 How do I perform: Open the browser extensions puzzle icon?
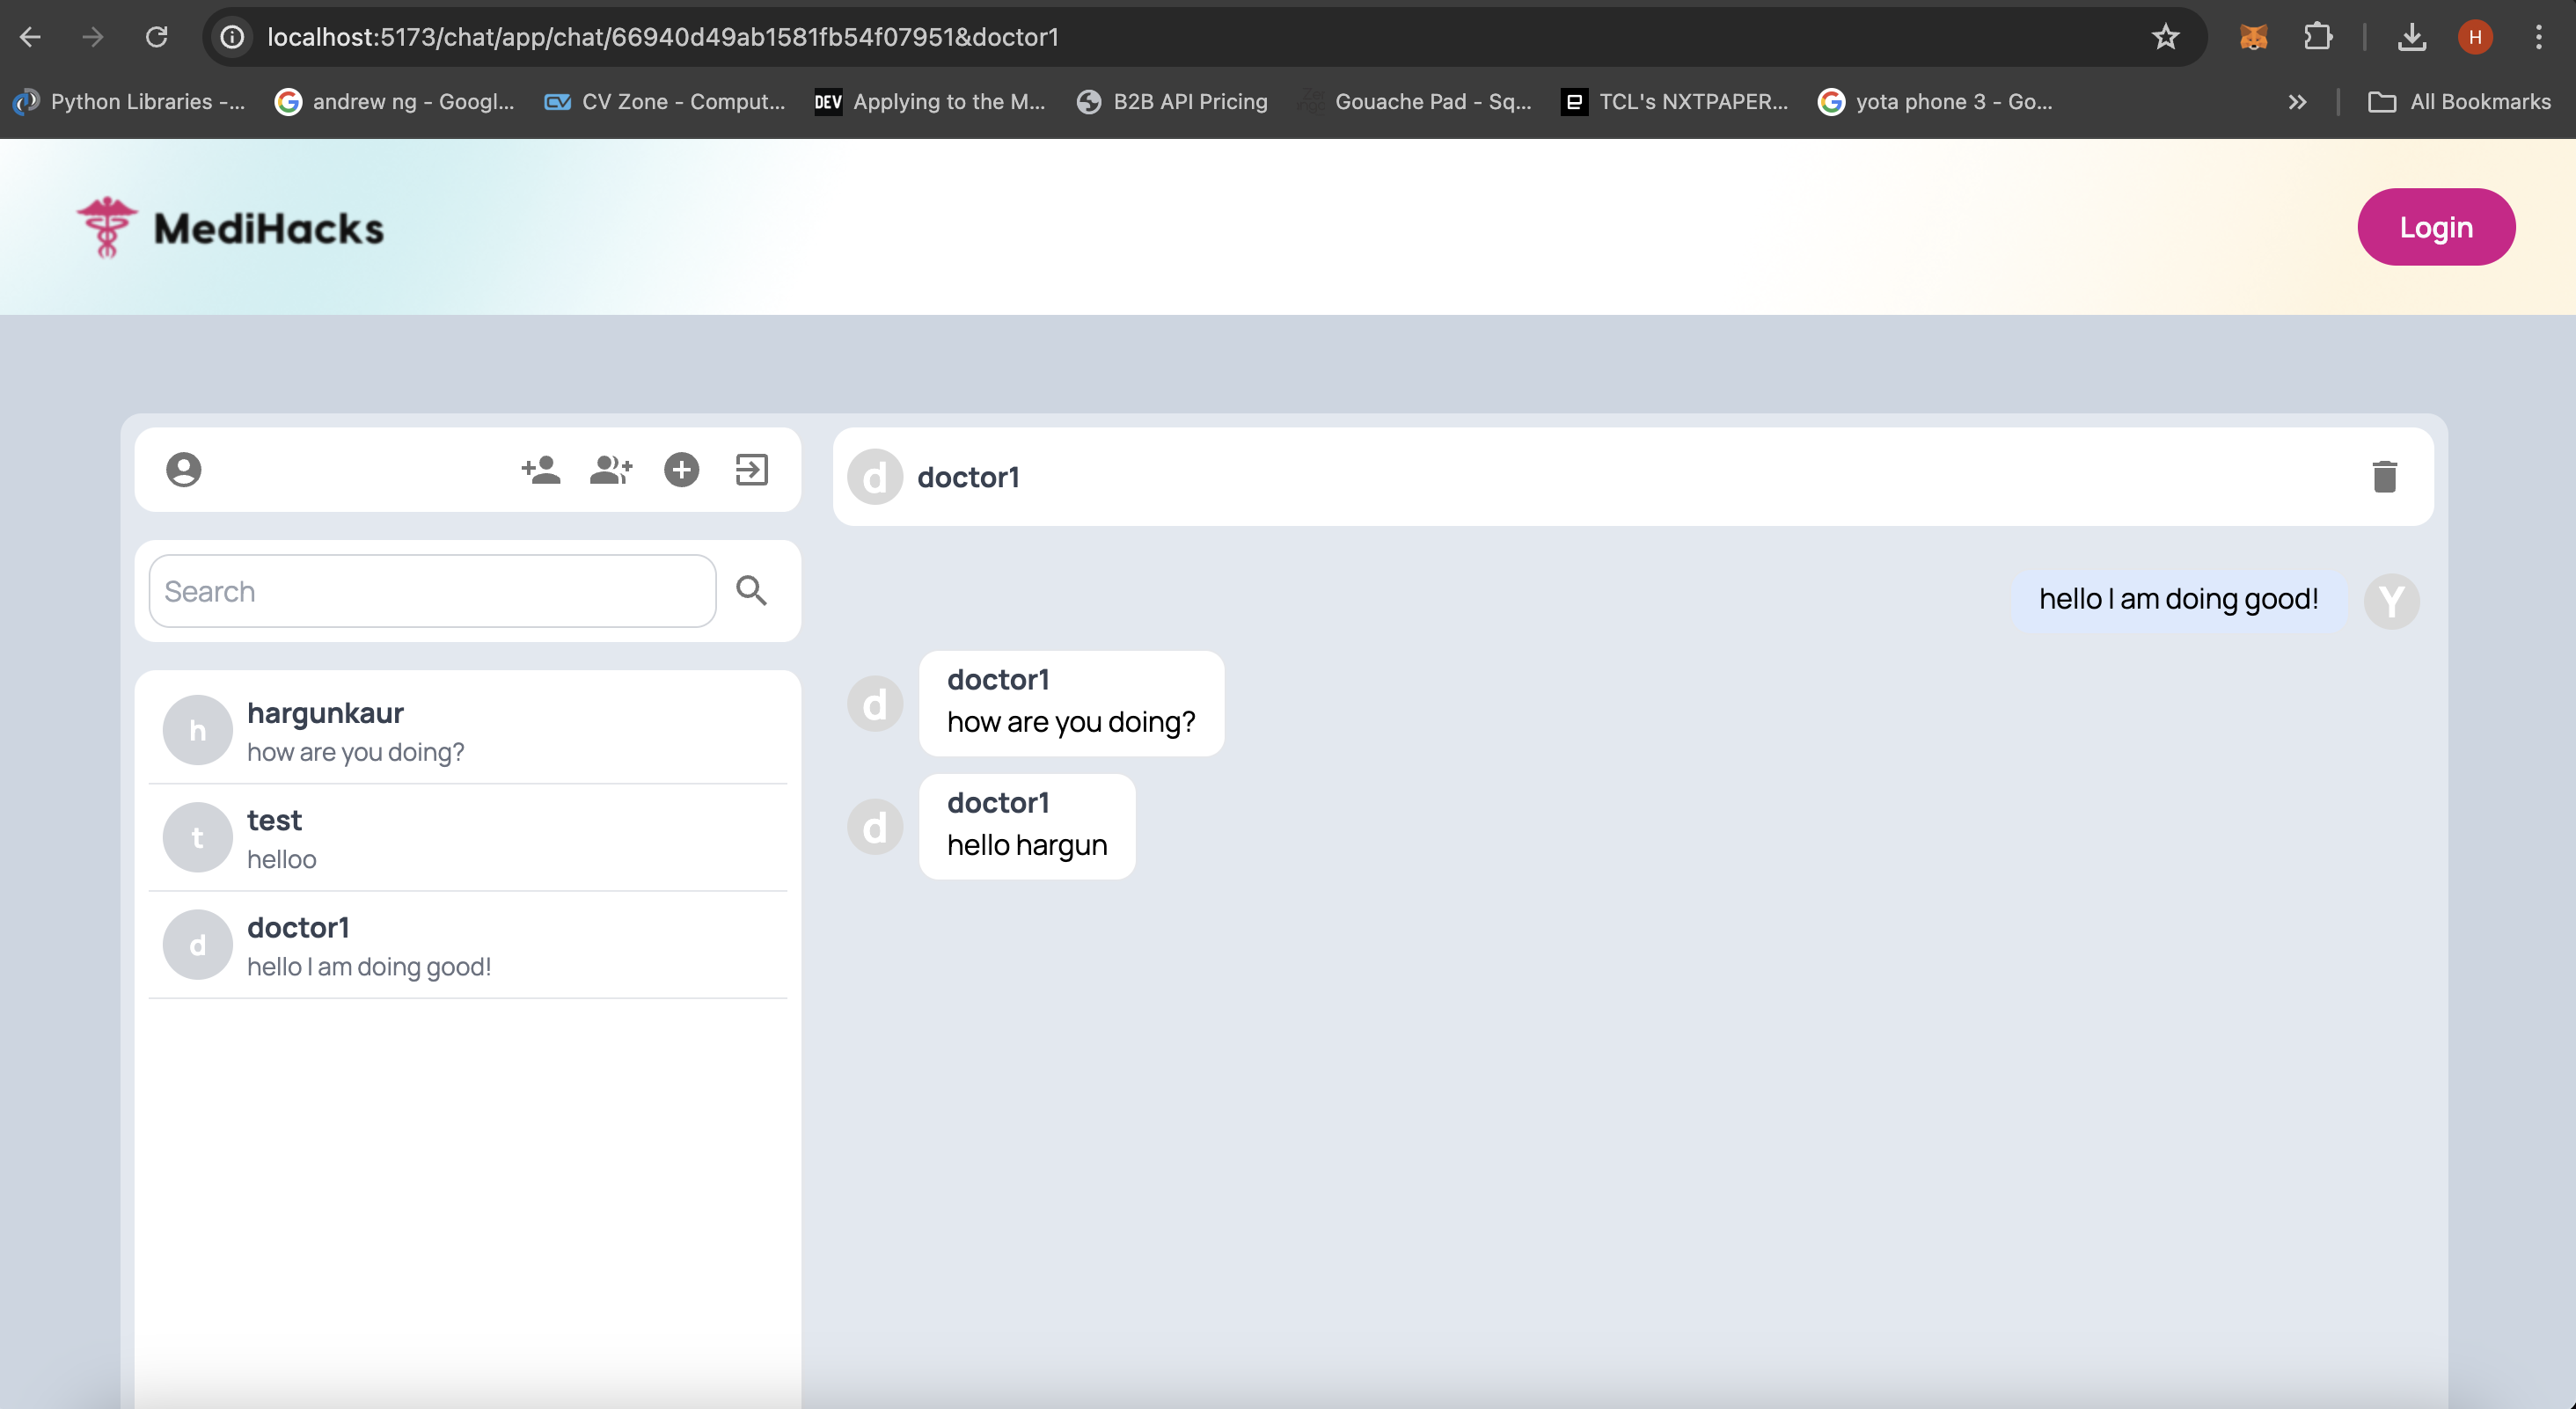click(2318, 37)
